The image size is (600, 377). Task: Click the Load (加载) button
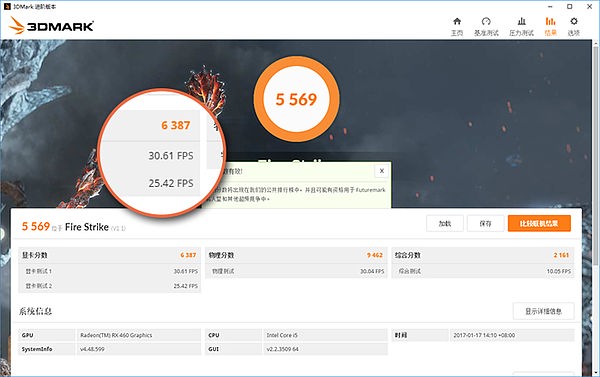point(445,224)
